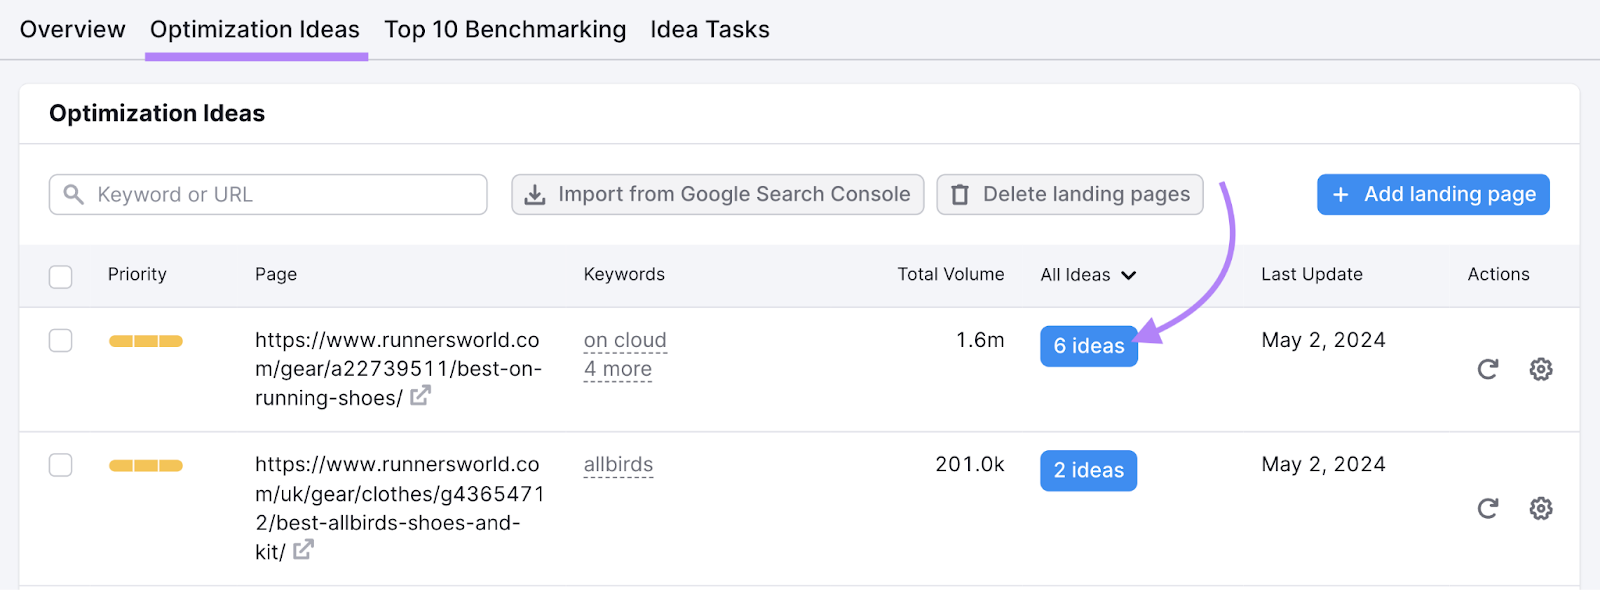This screenshot has width=1600, height=590.
Task: Click the Total Volume column header
Action: [x=951, y=274]
